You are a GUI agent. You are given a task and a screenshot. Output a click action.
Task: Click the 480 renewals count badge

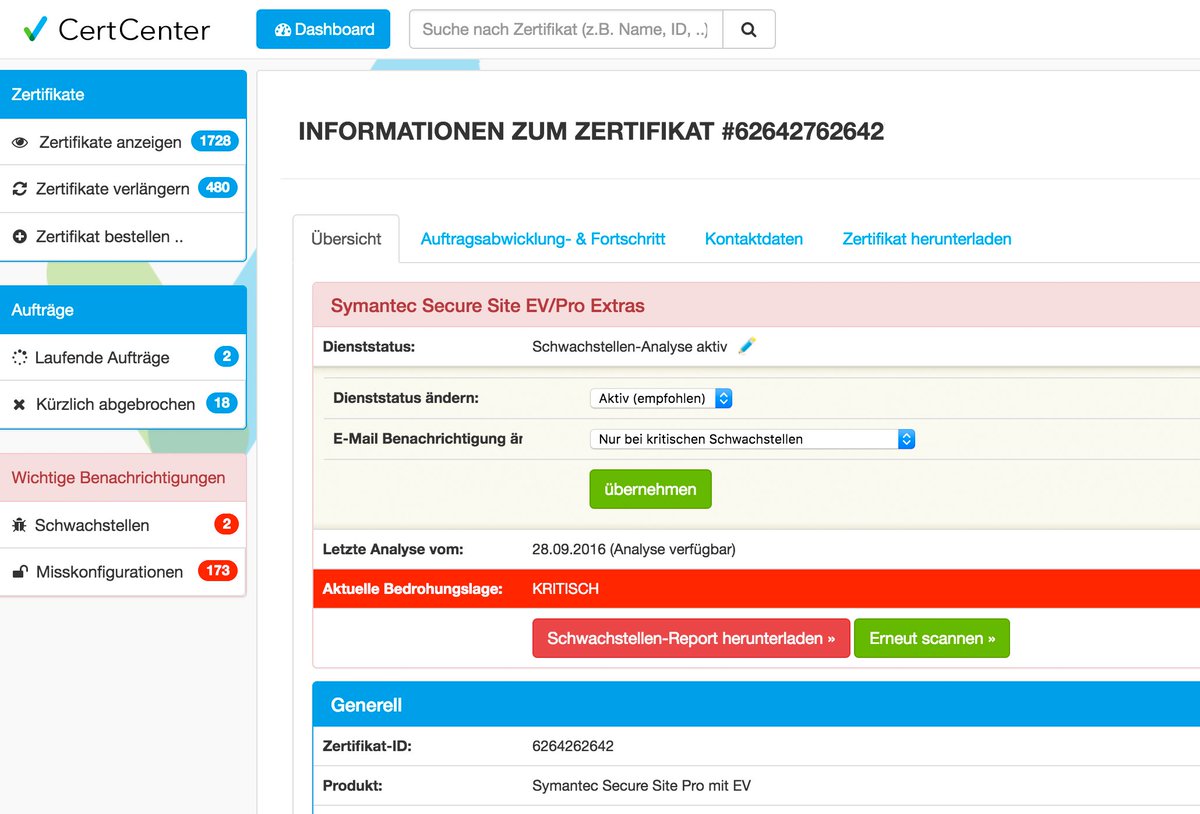pos(218,187)
